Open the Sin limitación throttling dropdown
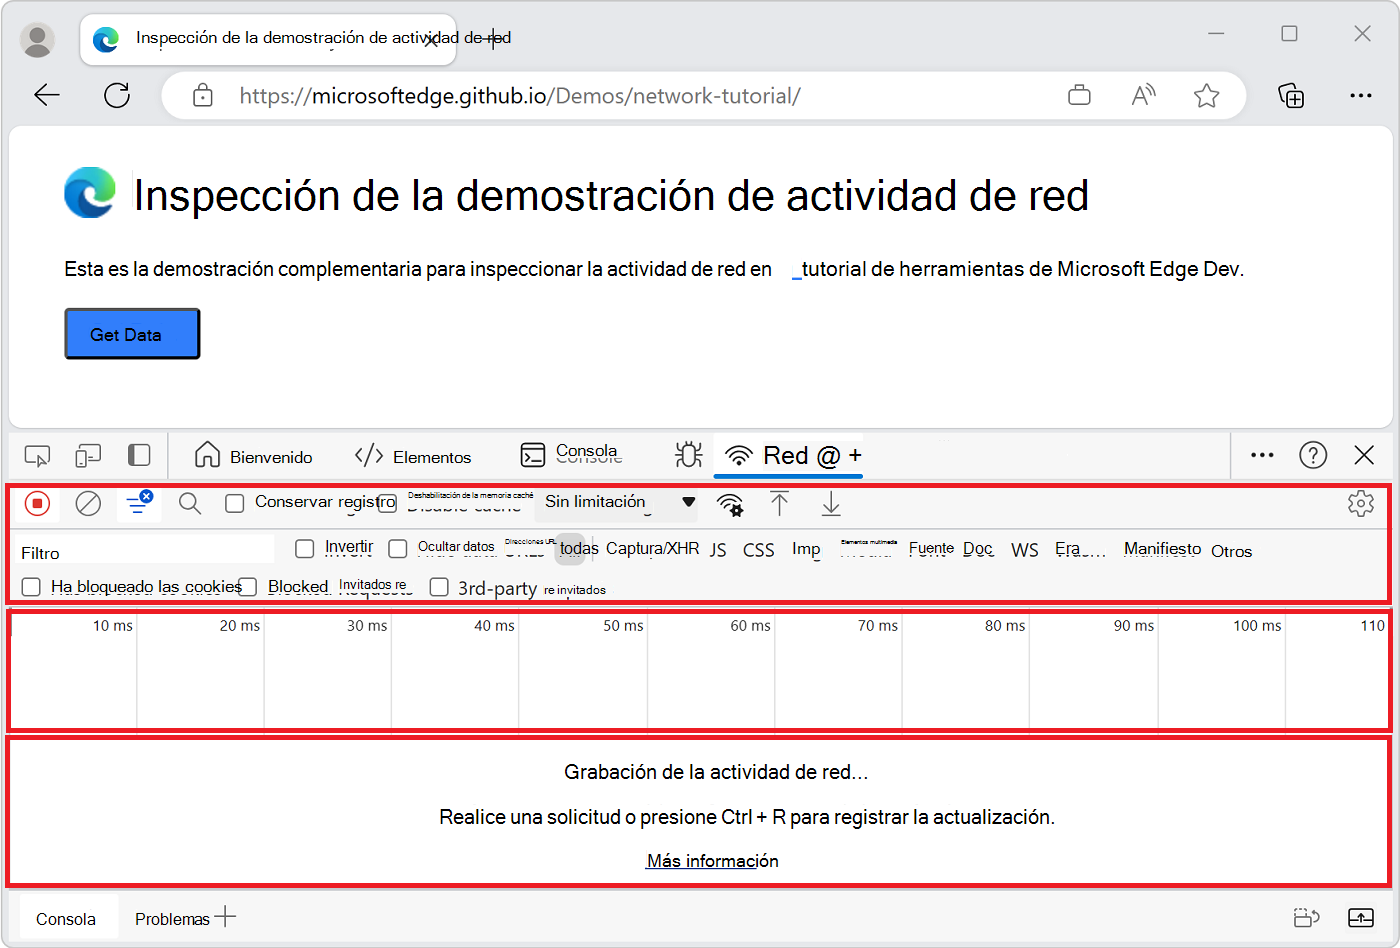Image resolution: width=1400 pixels, height=948 pixels. (x=617, y=502)
